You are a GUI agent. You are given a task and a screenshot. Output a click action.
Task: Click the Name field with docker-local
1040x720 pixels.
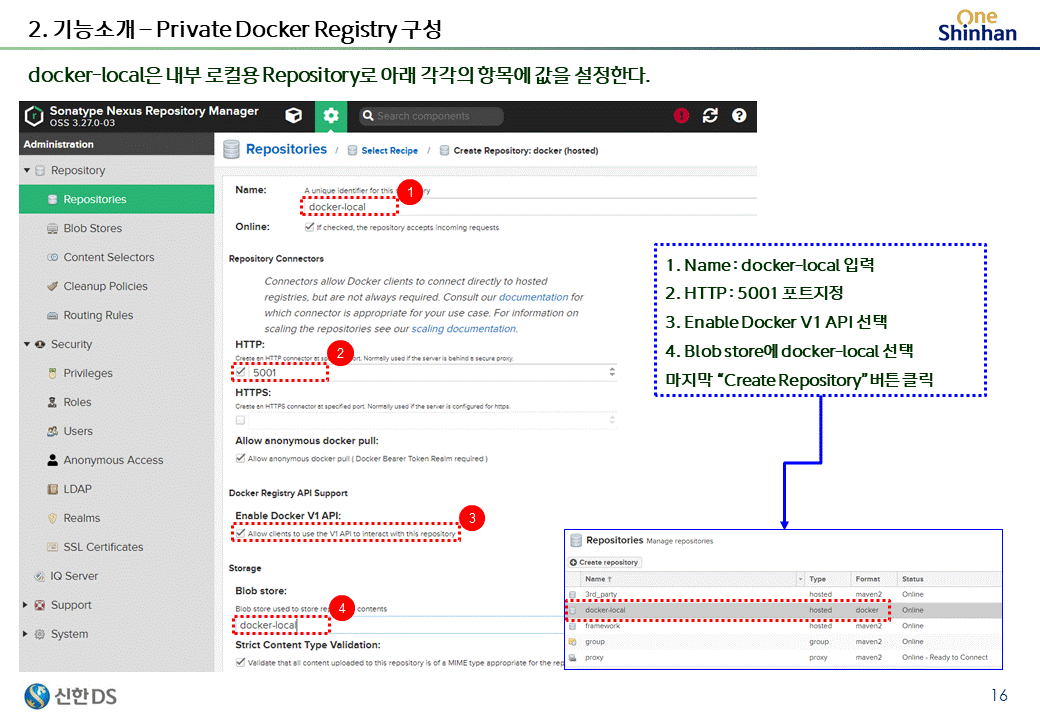tap(529, 207)
